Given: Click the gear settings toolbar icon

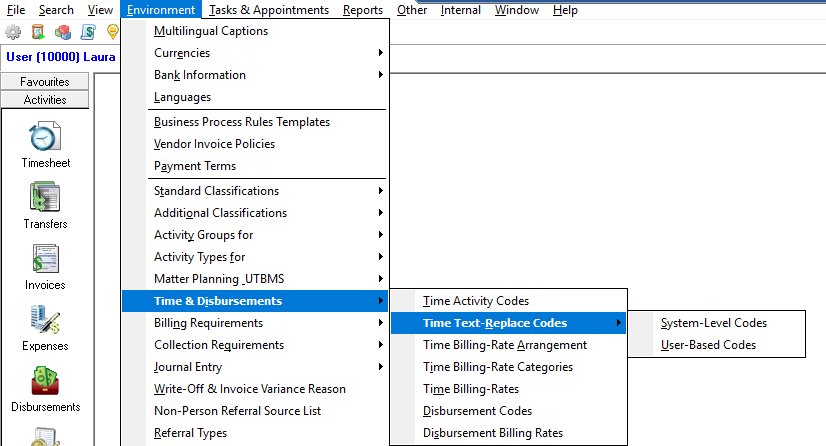Looking at the screenshot, I should 13,33.
